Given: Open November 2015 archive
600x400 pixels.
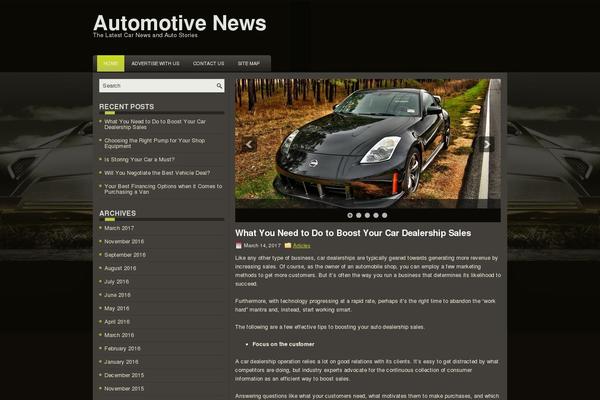Looking at the screenshot, I should coord(124,389).
